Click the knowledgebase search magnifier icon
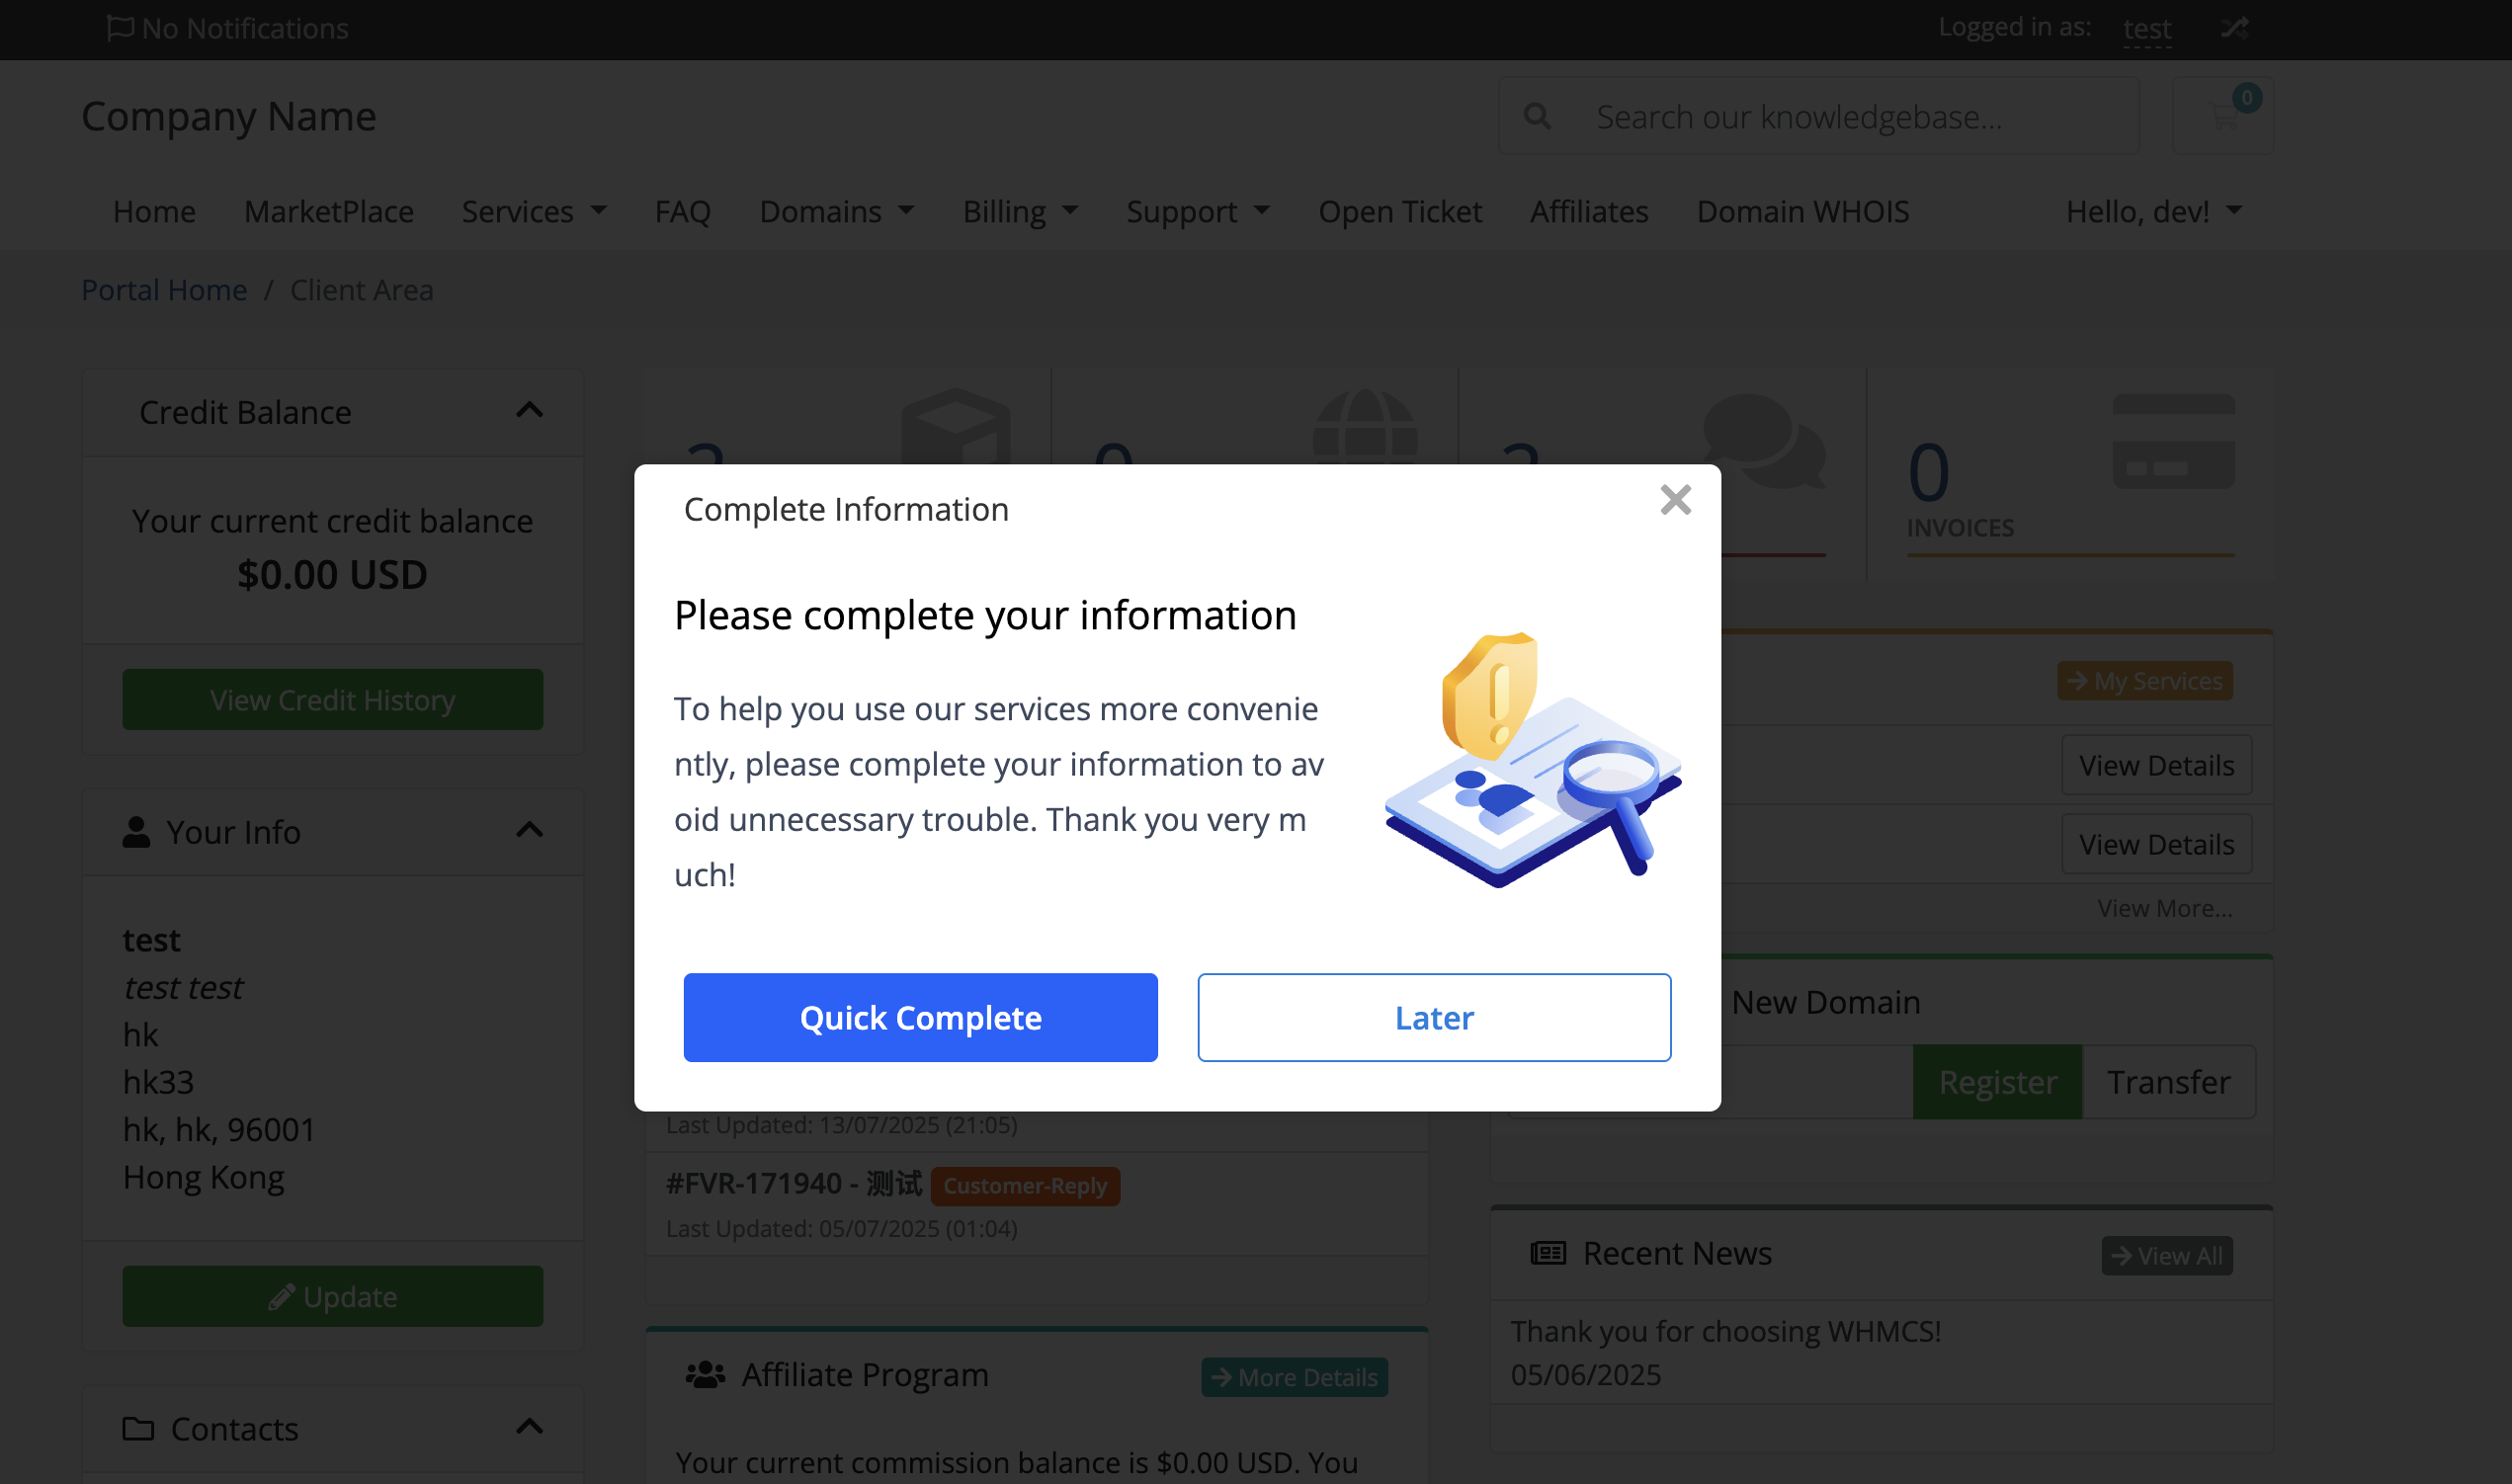Image resolution: width=2512 pixels, height=1484 pixels. 1537,117
